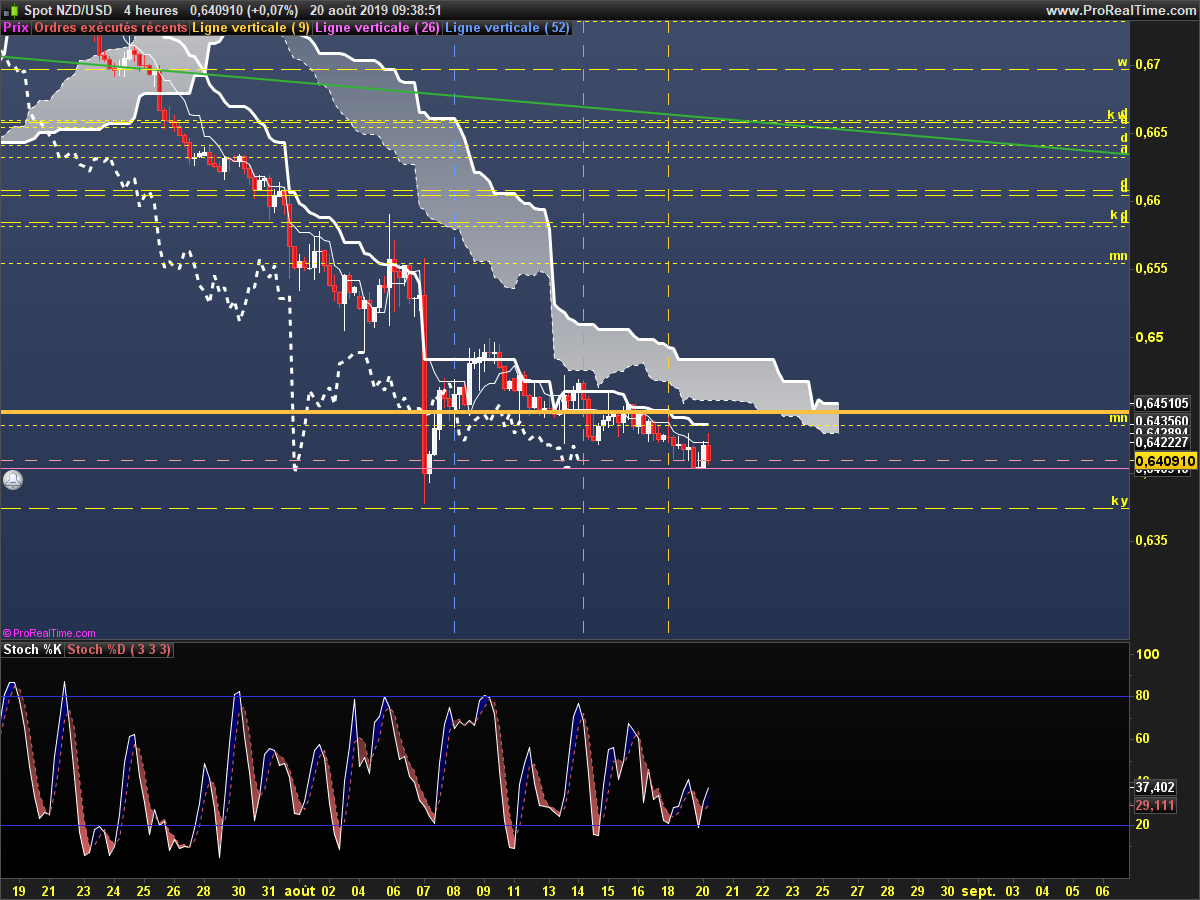Click the août label on the time axis

tap(299, 889)
